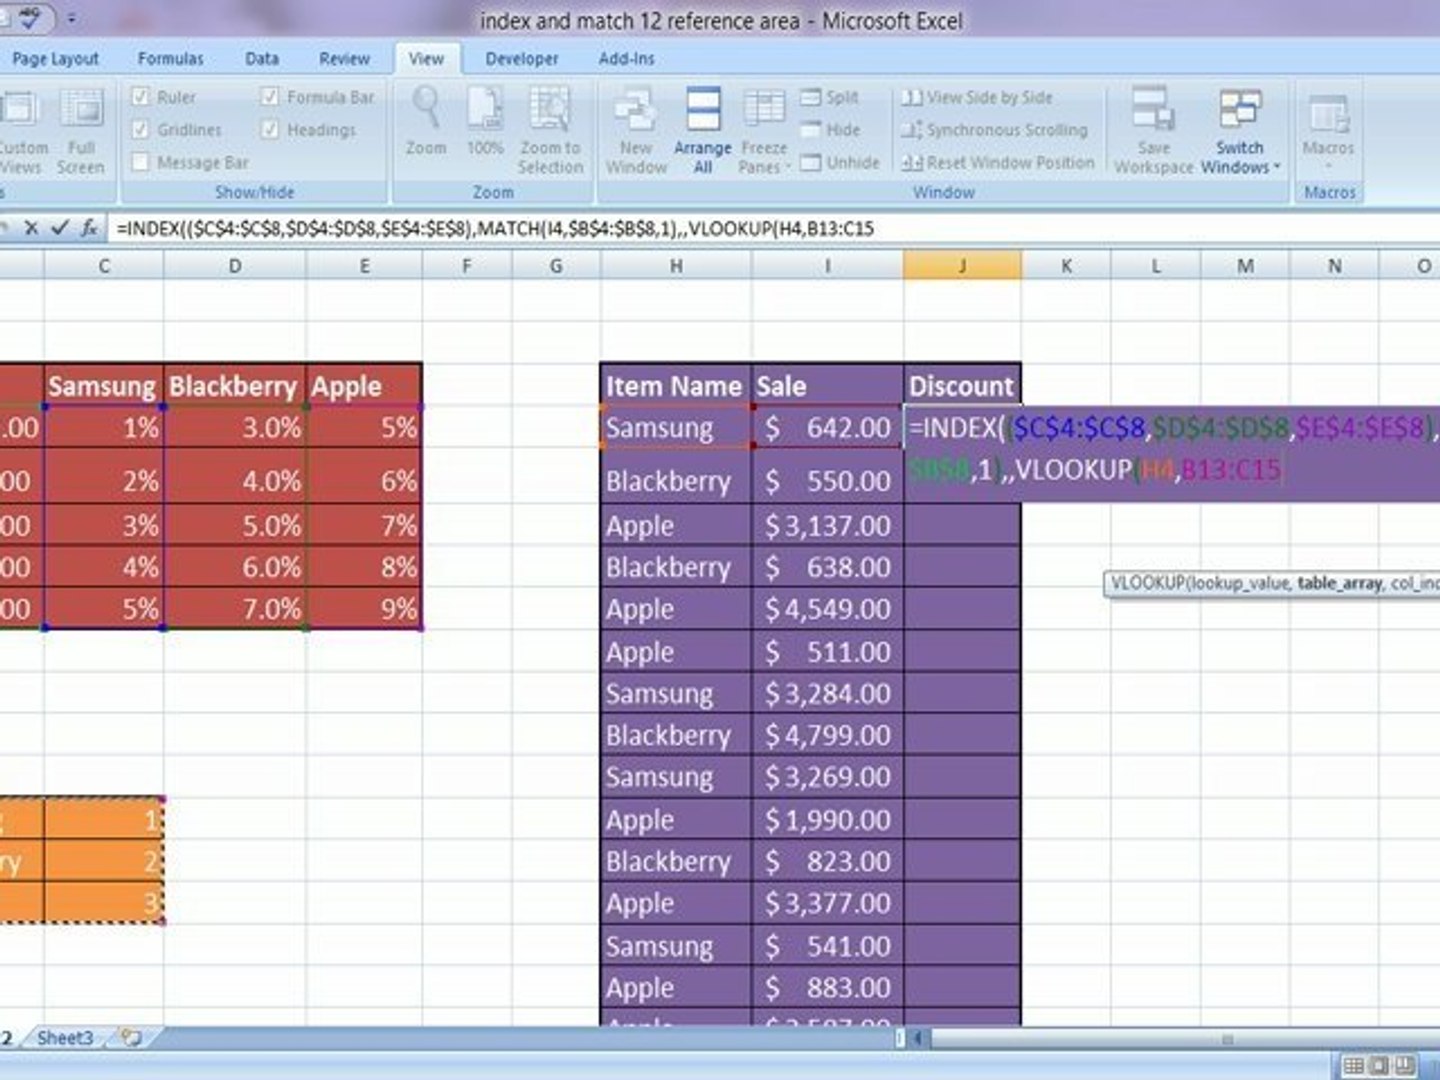Click the '3.0%' cell in red table
The width and height of the screenshot is (1440, 1080).
[234, 428]
